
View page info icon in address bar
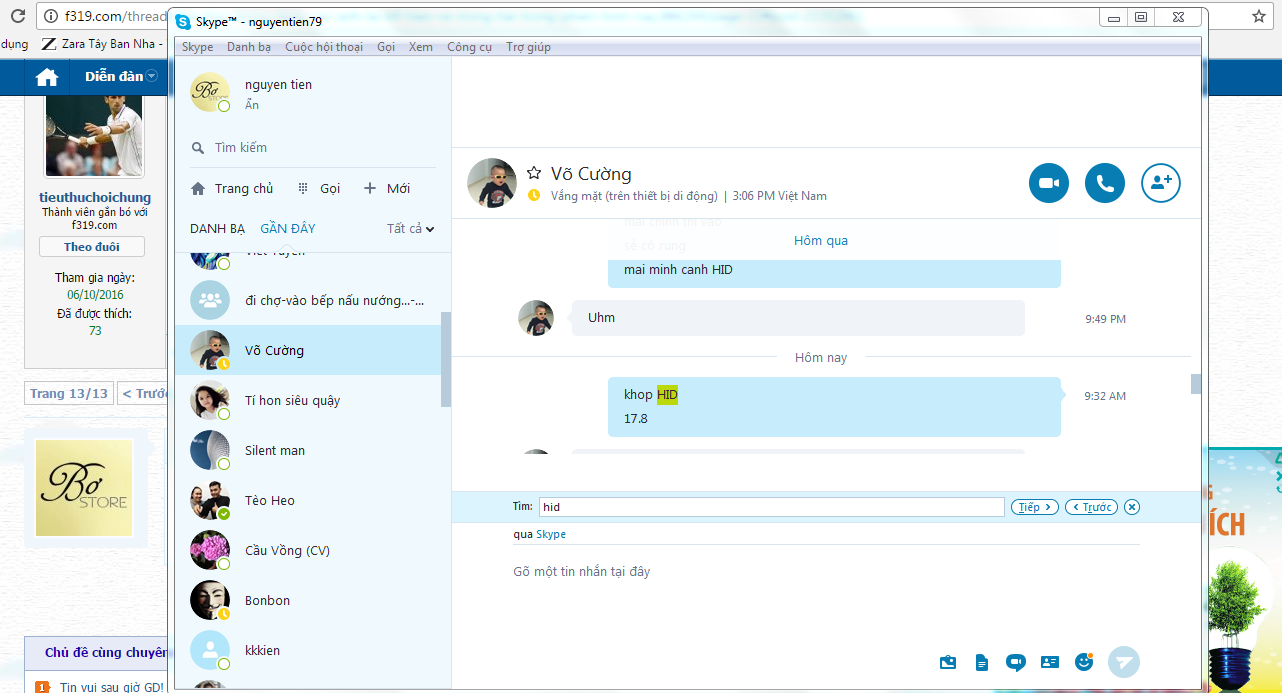coord(51,16)
